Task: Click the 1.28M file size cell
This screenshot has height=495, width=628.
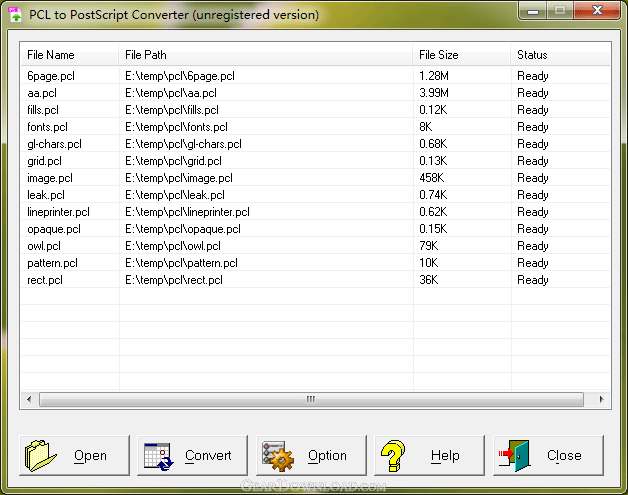Action: pyautogui.click(x=434, y=76)
